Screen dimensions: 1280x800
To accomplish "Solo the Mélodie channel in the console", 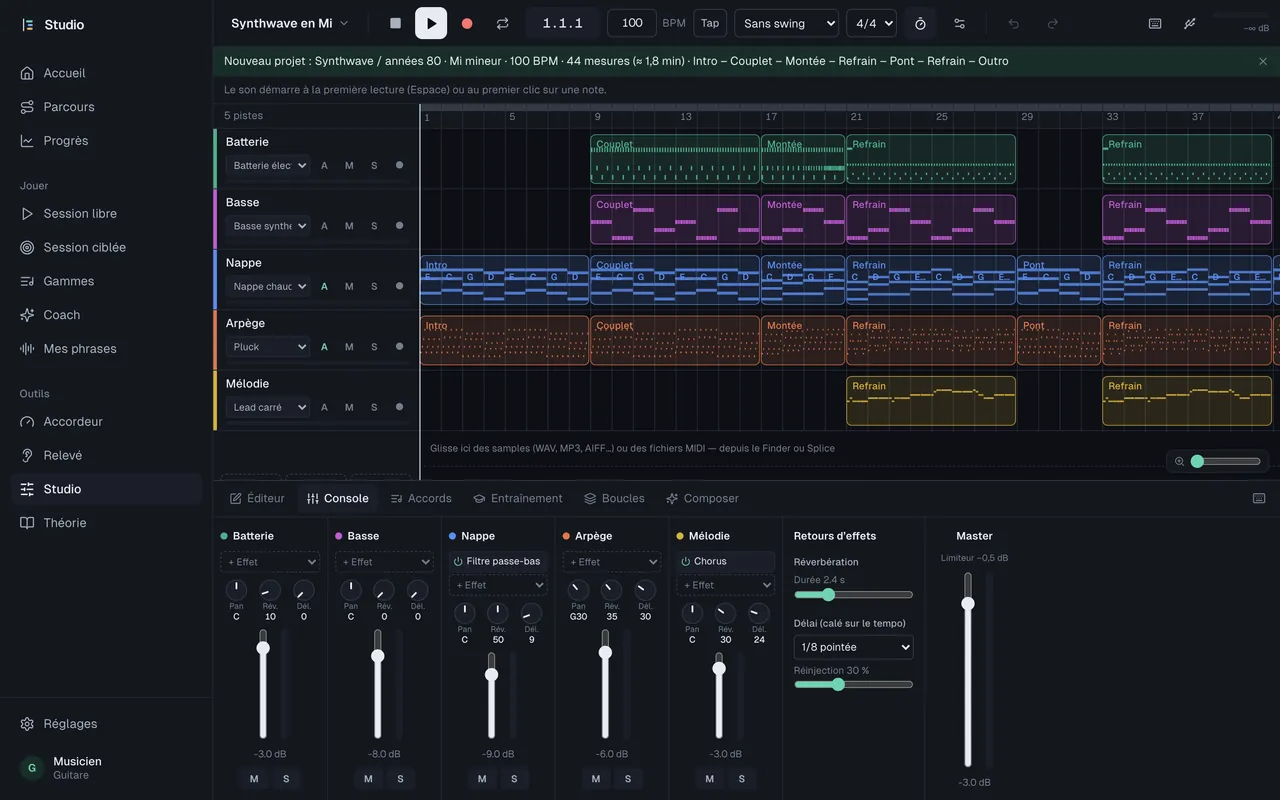I will click(742, 779).
